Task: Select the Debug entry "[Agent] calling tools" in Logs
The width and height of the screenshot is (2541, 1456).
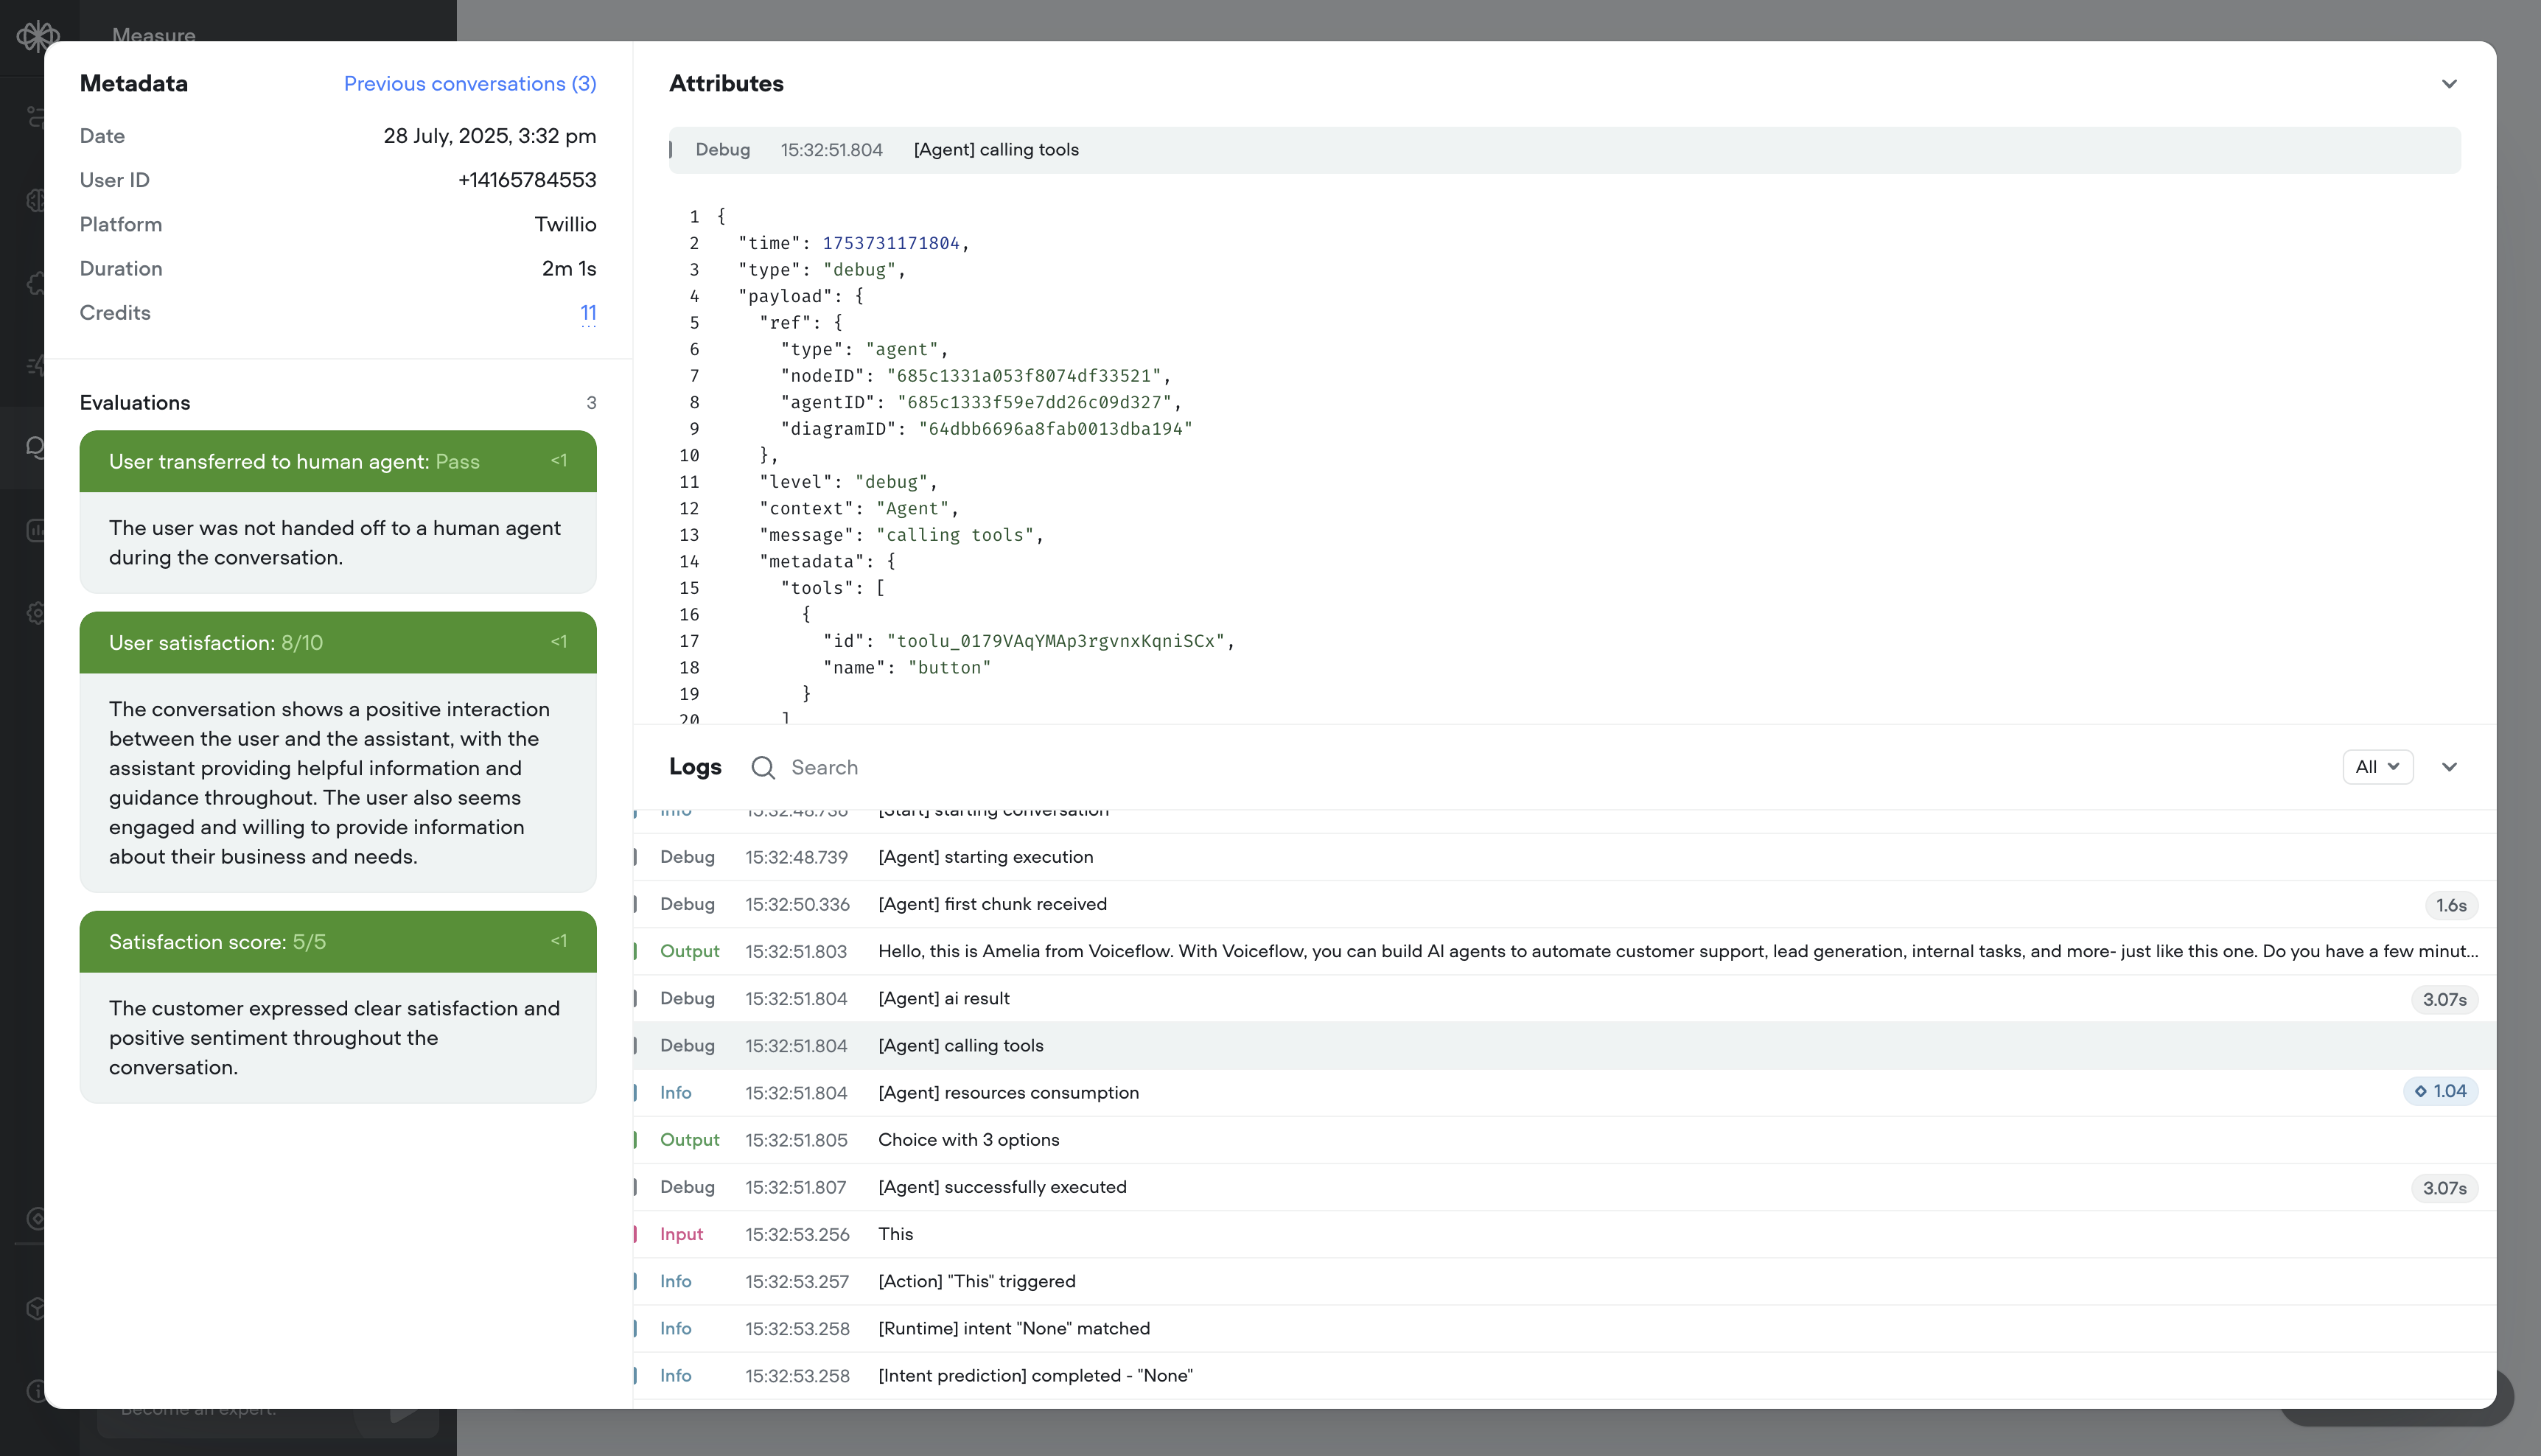Action: [961, 1045]
